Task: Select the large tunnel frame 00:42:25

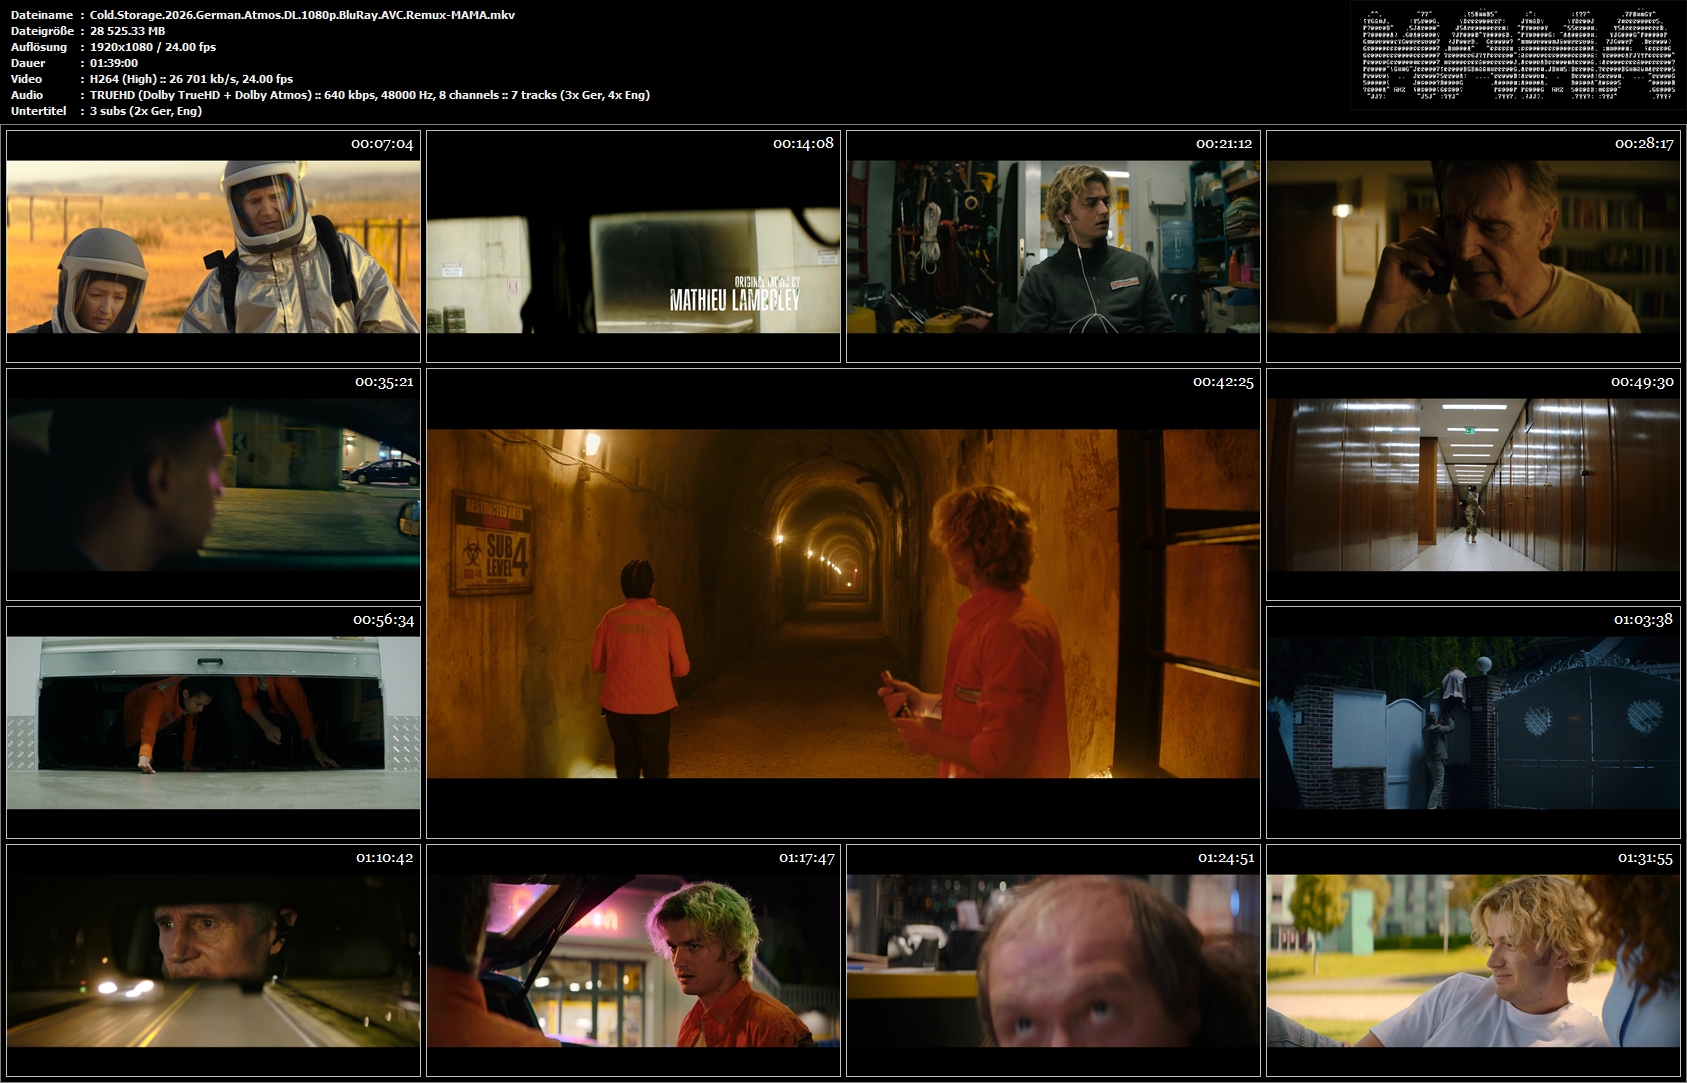Action: click(843, 603)
